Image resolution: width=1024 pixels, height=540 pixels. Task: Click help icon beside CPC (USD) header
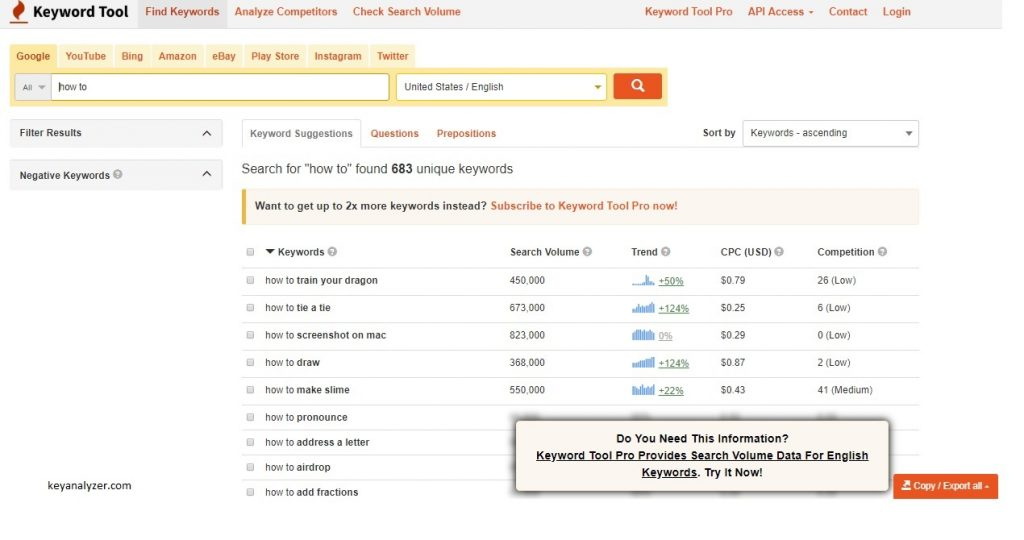pos(779,251)
